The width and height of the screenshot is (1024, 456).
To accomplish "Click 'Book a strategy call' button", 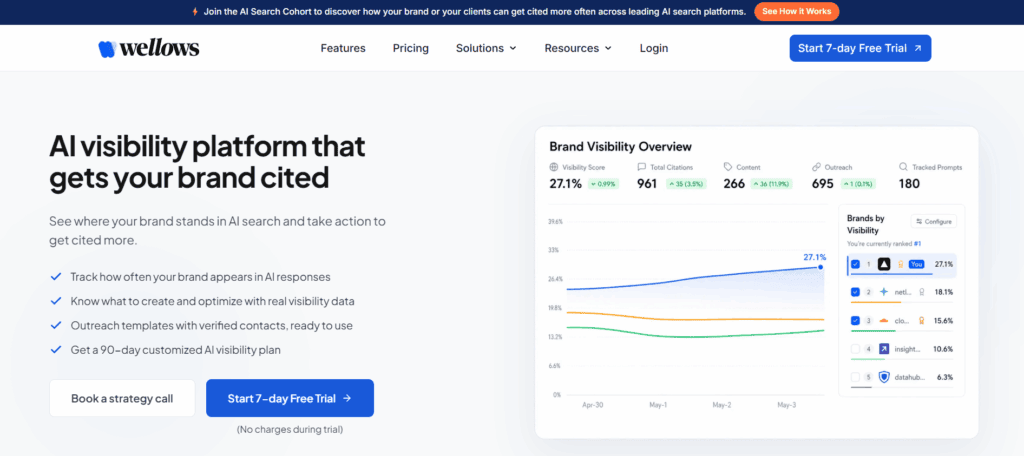I will pyautogui.click(x=122, y=398).
